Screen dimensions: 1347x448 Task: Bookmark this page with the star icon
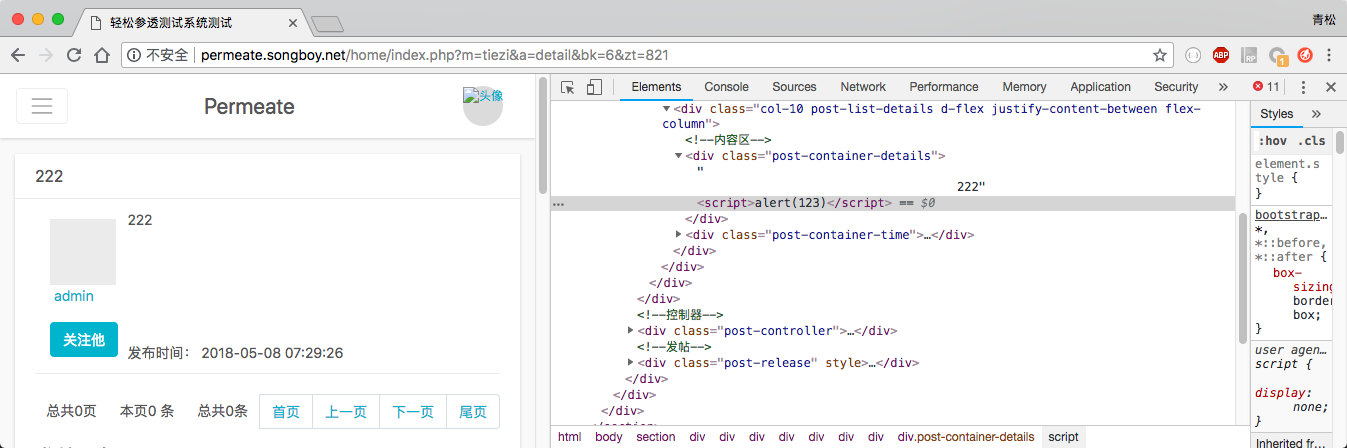click(x=1159, y=55)
